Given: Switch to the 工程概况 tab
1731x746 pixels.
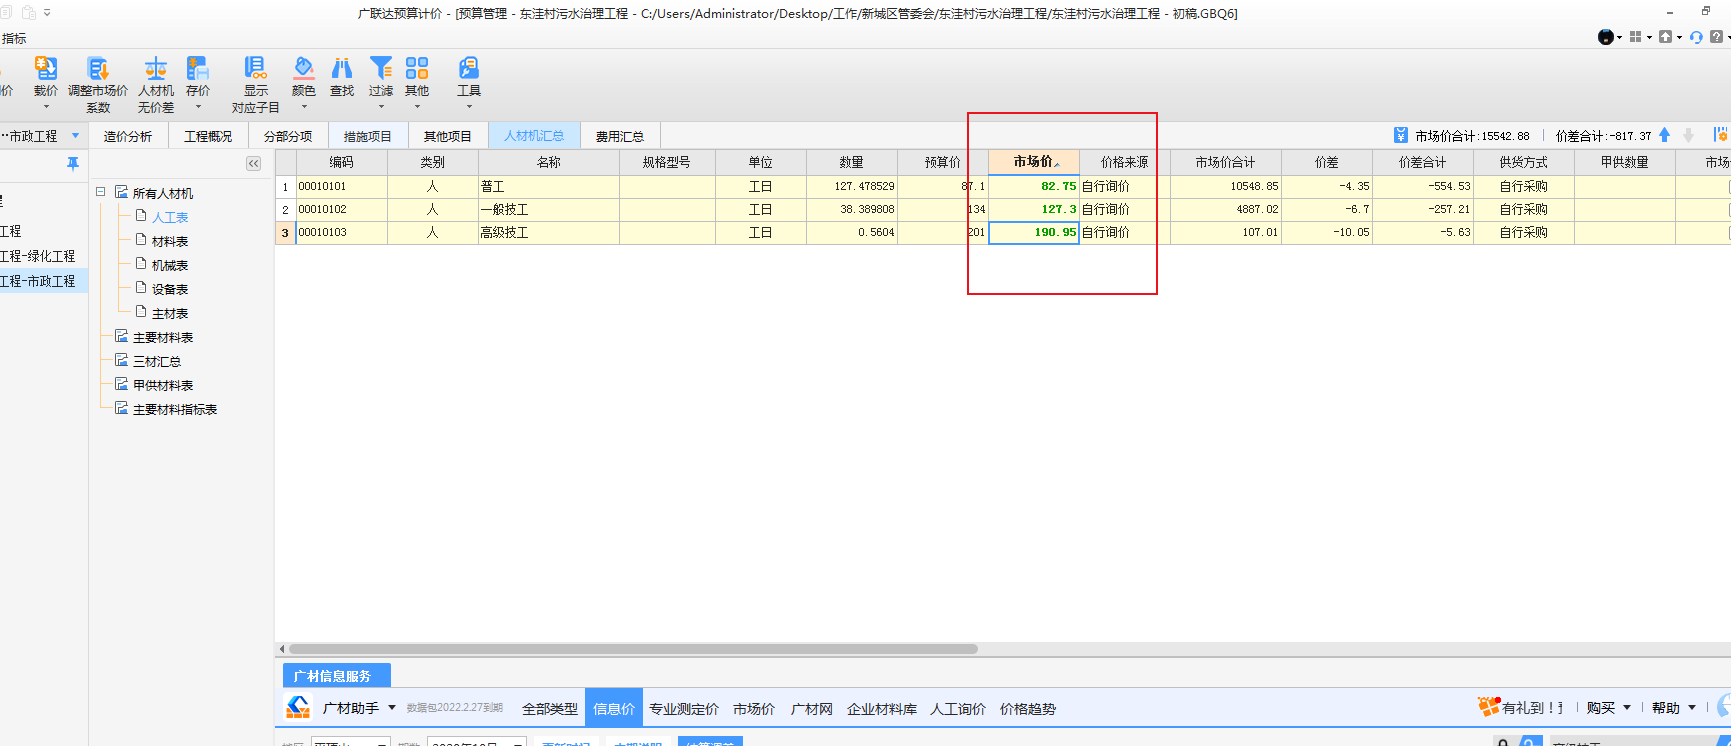Looking at the screenshot, I should pos(208,136).
